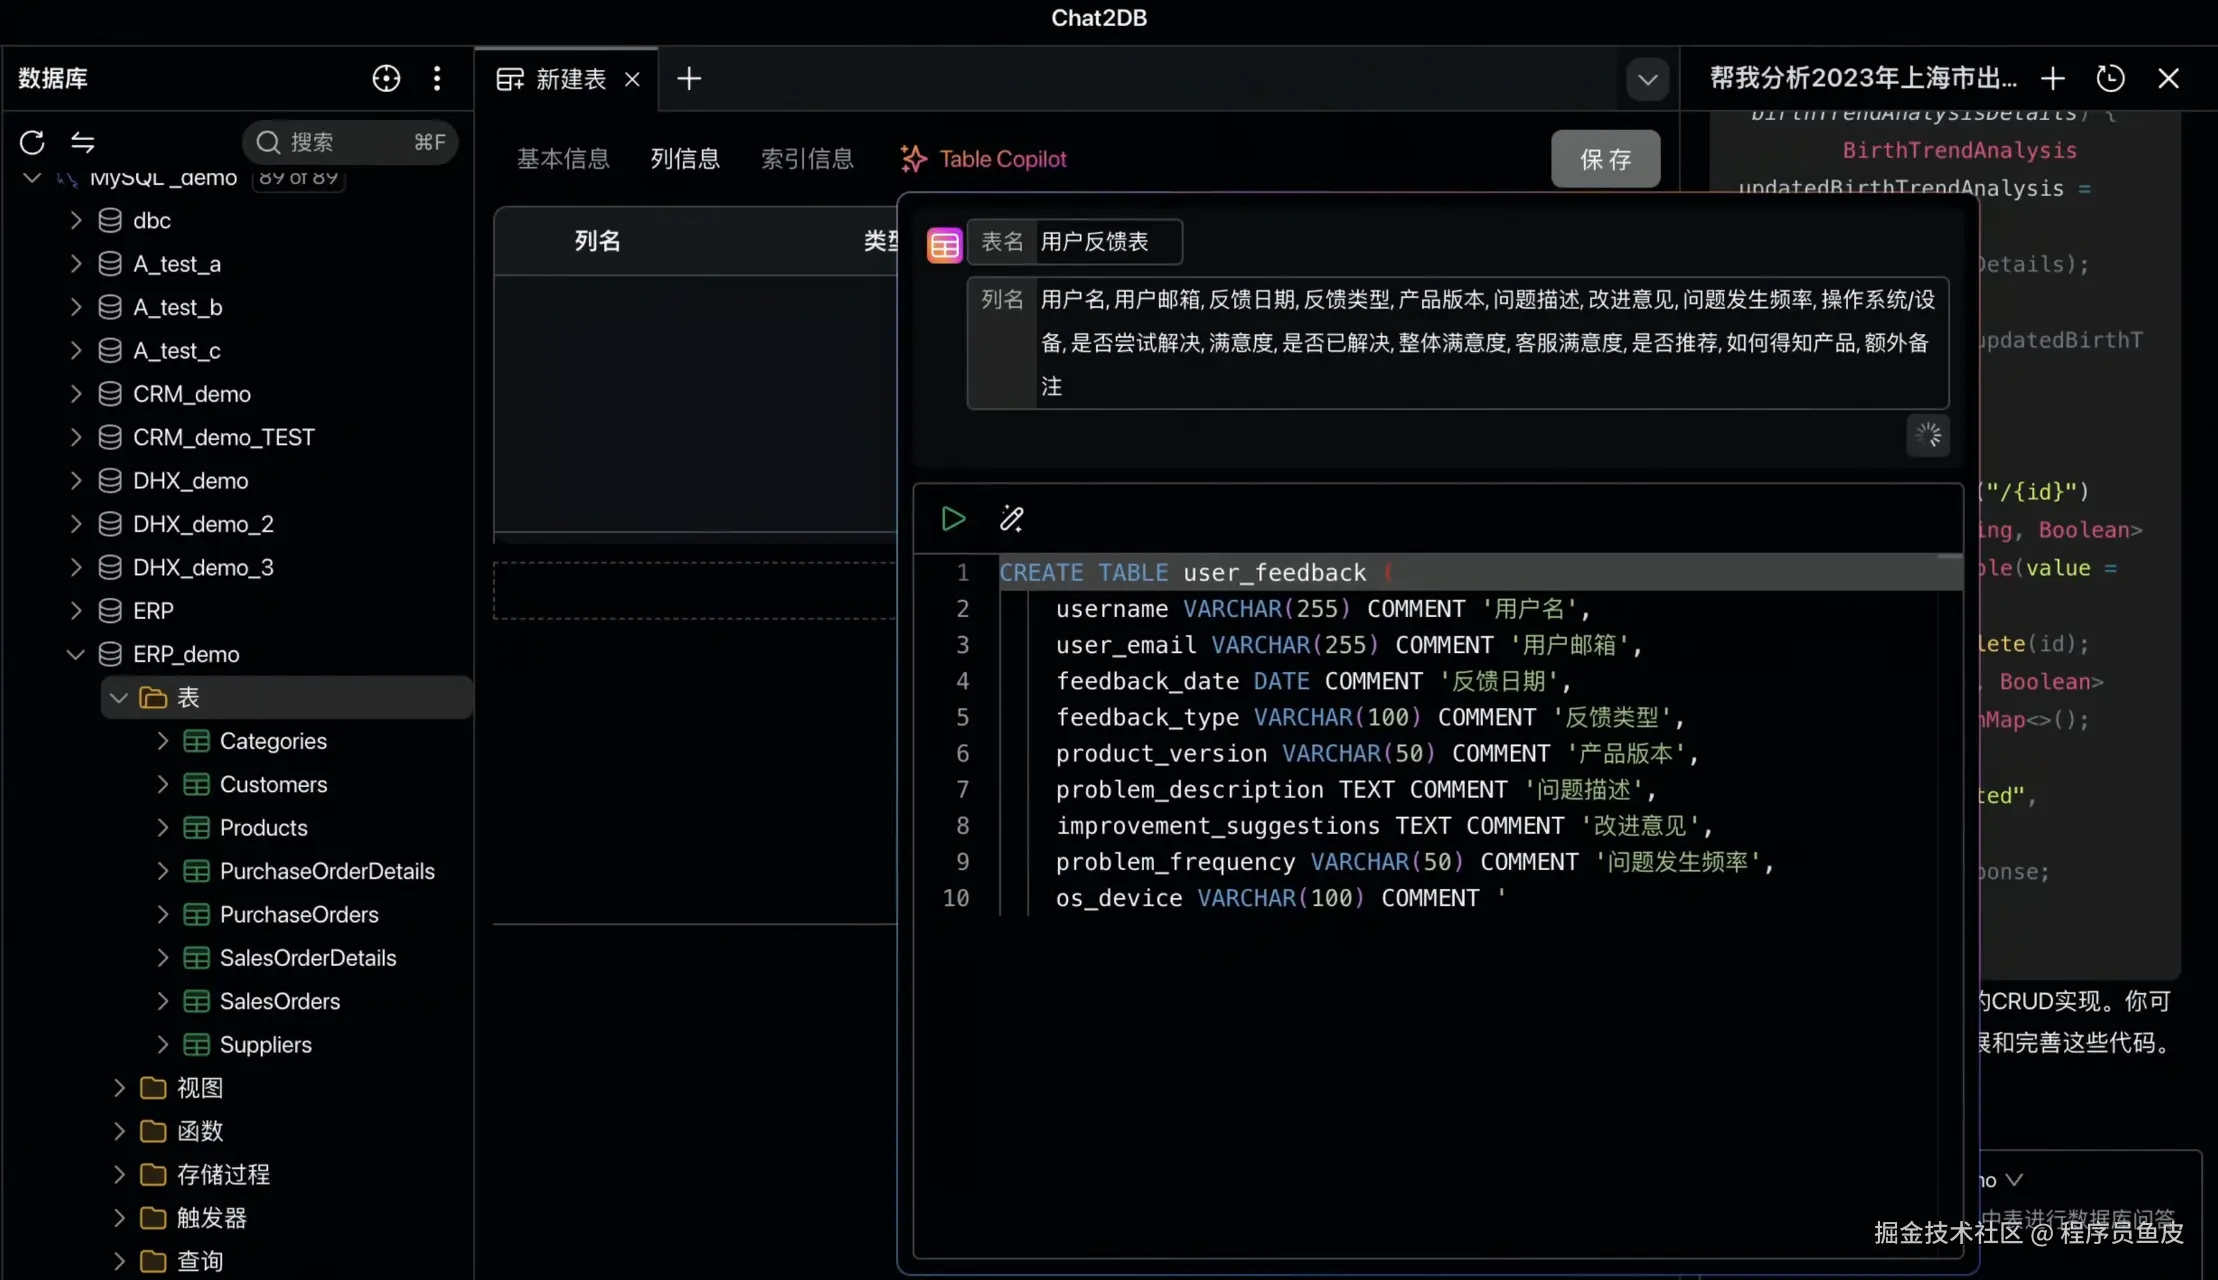The image size is (2218, 1280).
Task: Open the database panel three-dot menu
Action: point(437,78)
